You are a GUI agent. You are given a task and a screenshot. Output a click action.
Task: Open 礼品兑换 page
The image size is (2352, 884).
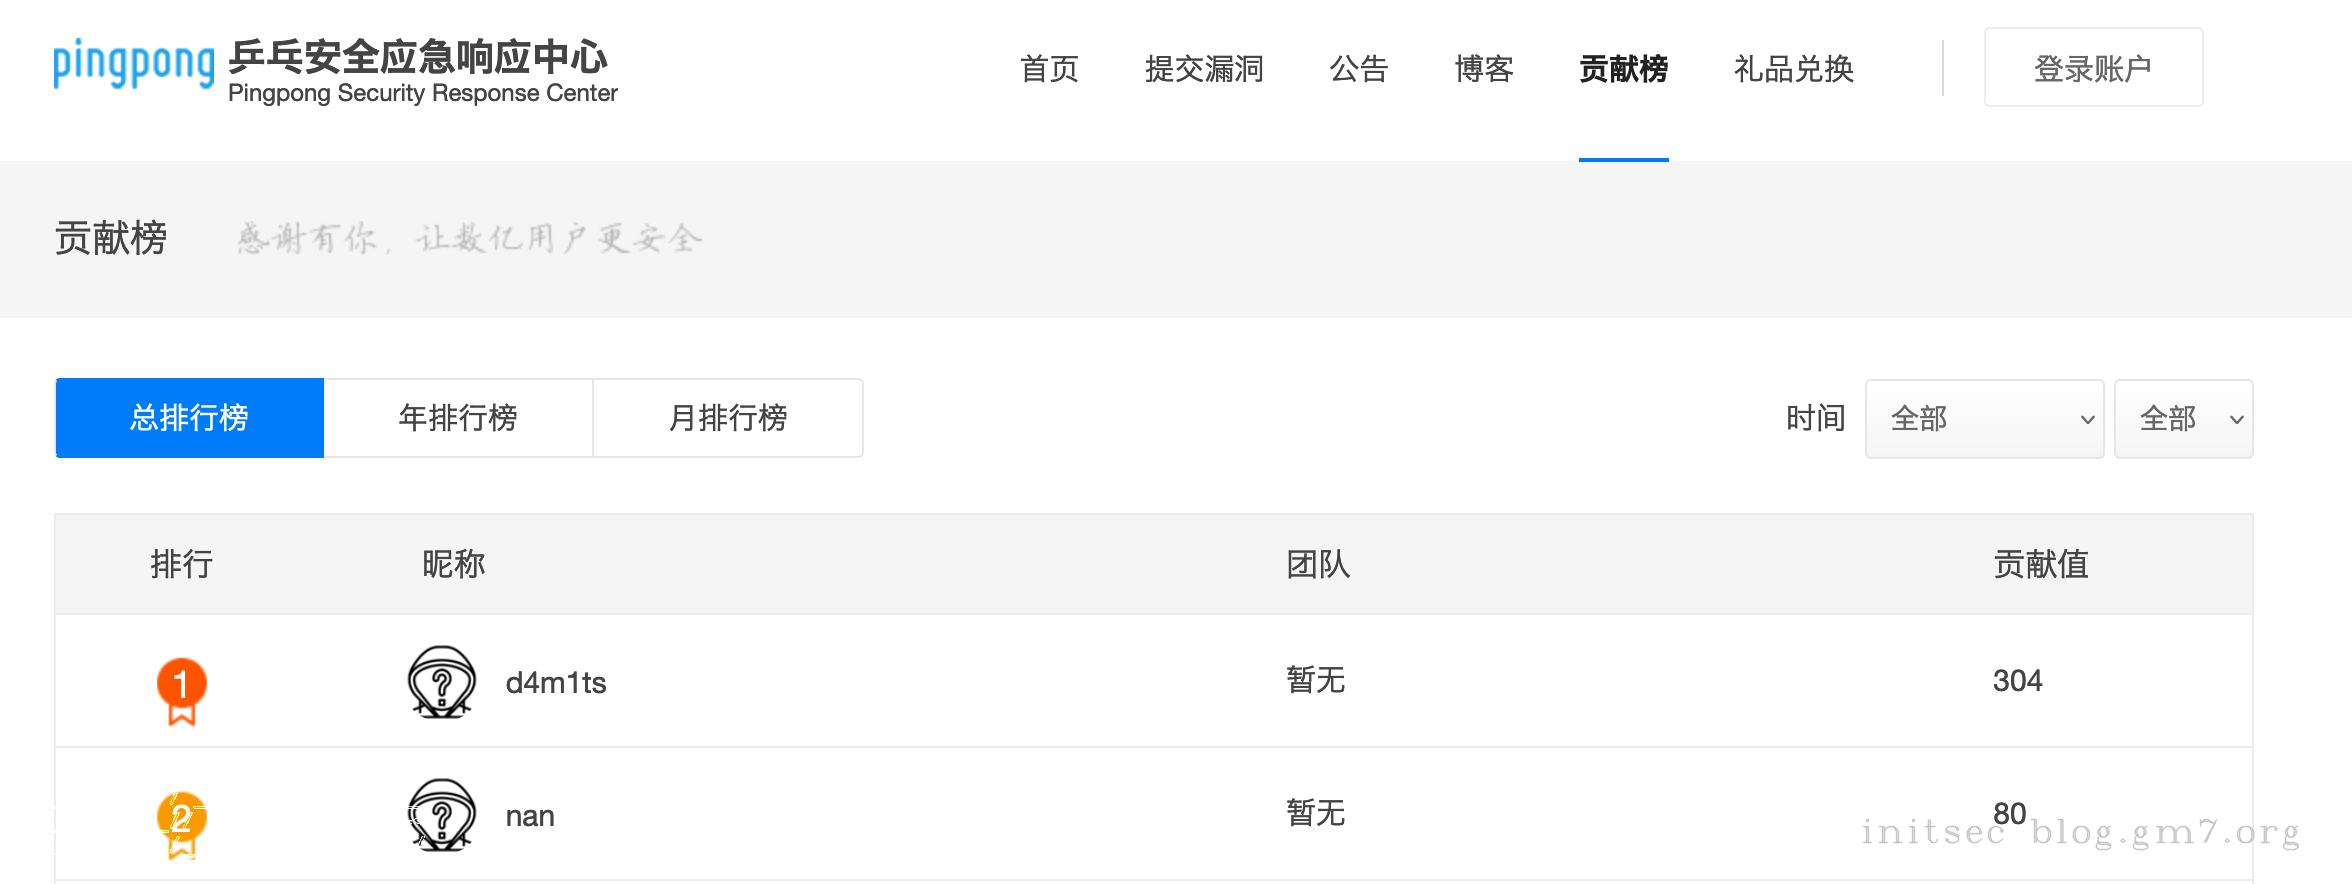pos(1794,69)
